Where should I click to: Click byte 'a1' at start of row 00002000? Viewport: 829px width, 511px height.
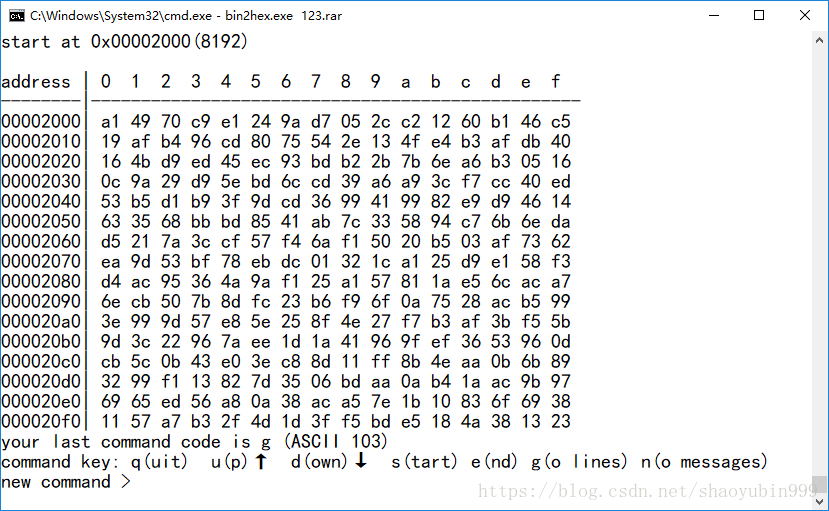click(x=110, y=122)
